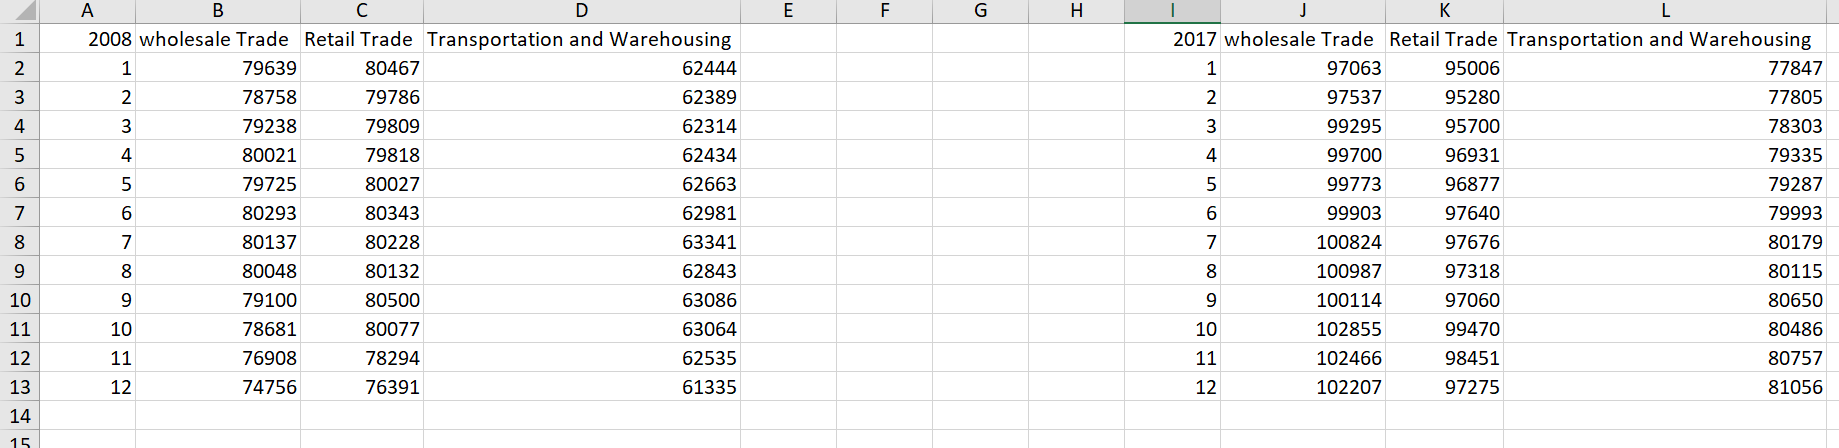
Task: Click cell with value 97063
Action: pos(1303,68)
